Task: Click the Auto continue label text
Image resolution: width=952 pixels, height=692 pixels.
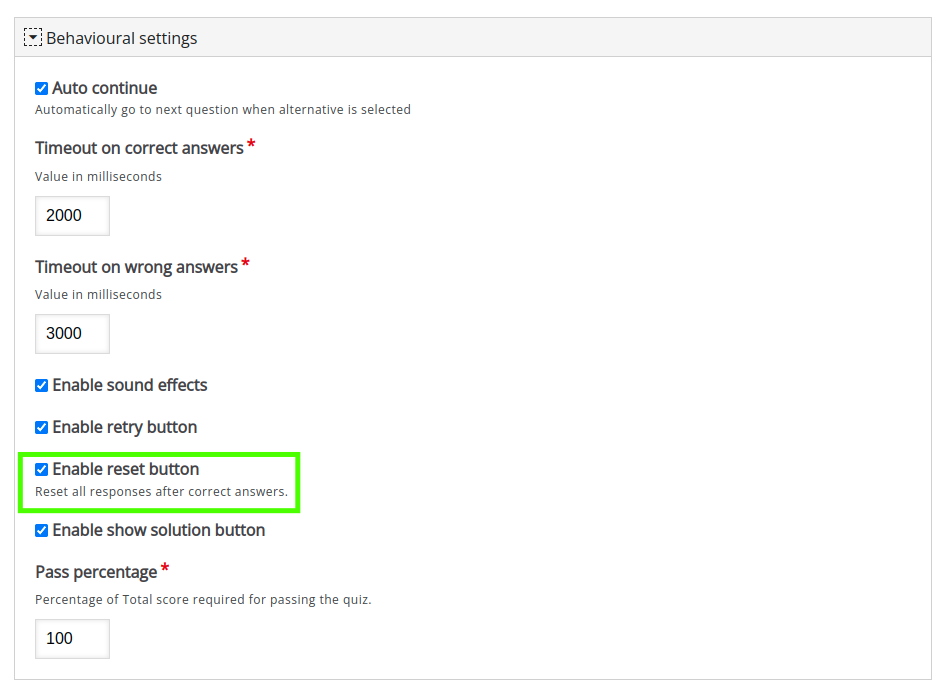Action: [x=104, y=89]
